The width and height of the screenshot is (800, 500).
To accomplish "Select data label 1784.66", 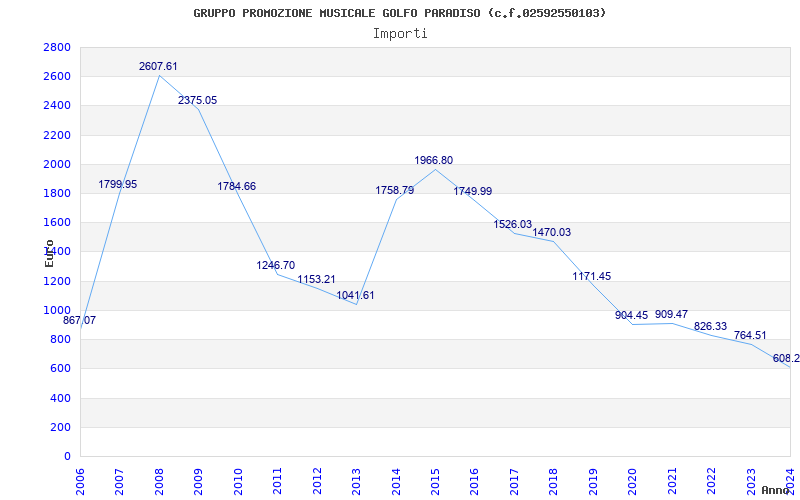I will tap(237, 187).
